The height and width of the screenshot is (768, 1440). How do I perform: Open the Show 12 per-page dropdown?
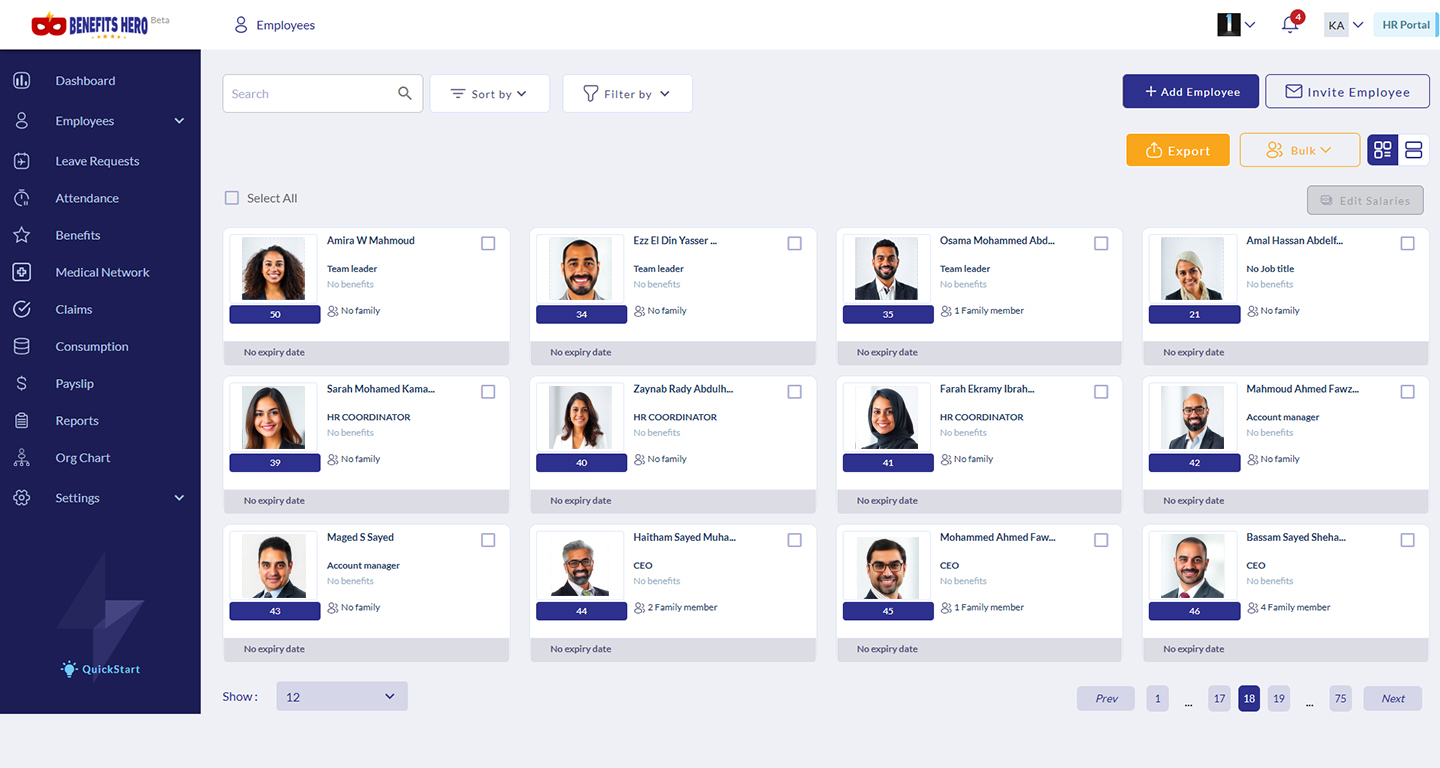341,697
